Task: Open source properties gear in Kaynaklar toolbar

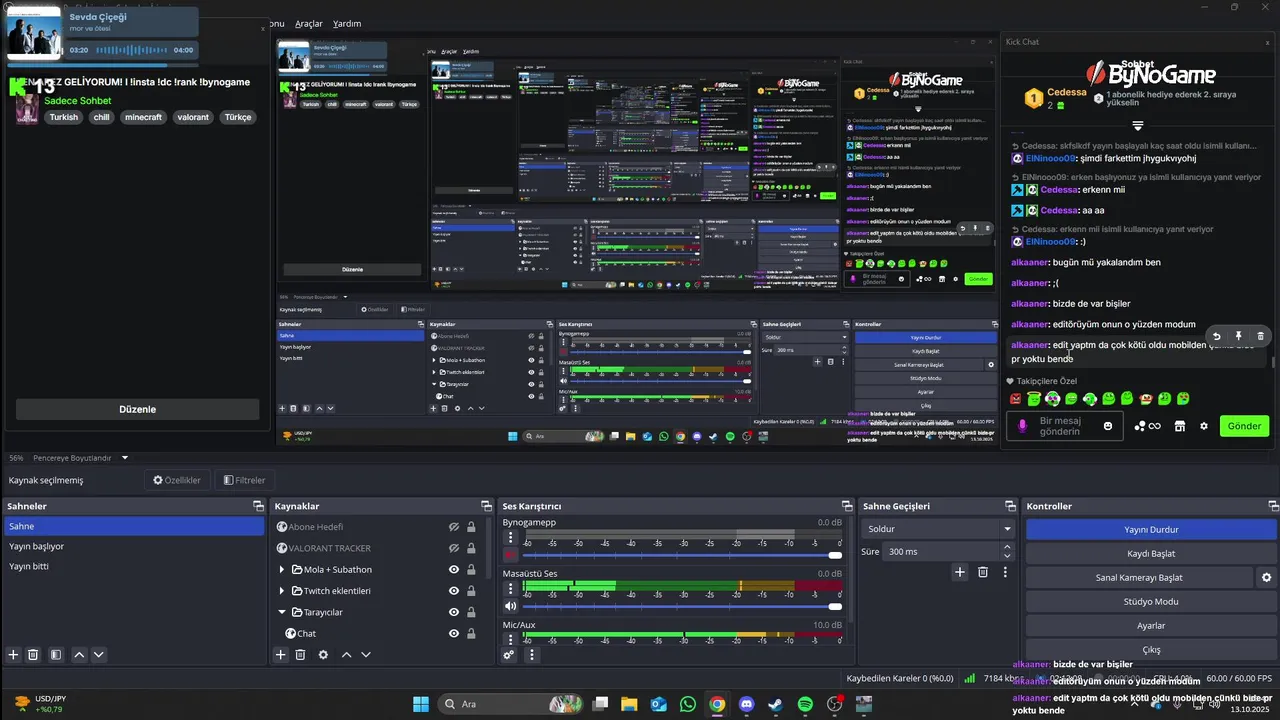Action: point(323,655)
